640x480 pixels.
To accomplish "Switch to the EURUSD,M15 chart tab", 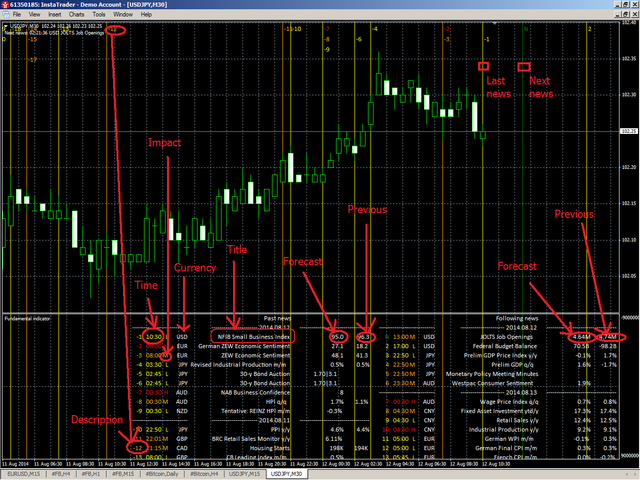I will point(24,474).
